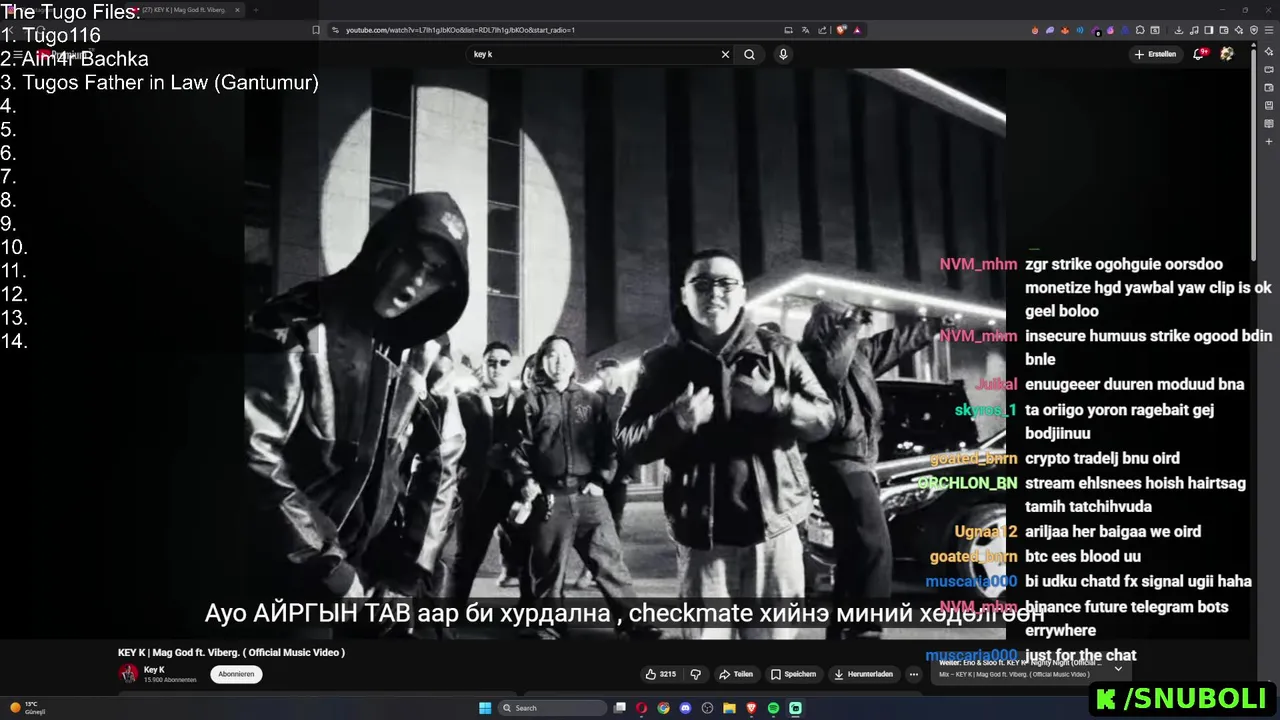Click the Abonnieren subscribe button
Image resolution: width=1280 pixels, height=720 pixels.
pos(236,674)
